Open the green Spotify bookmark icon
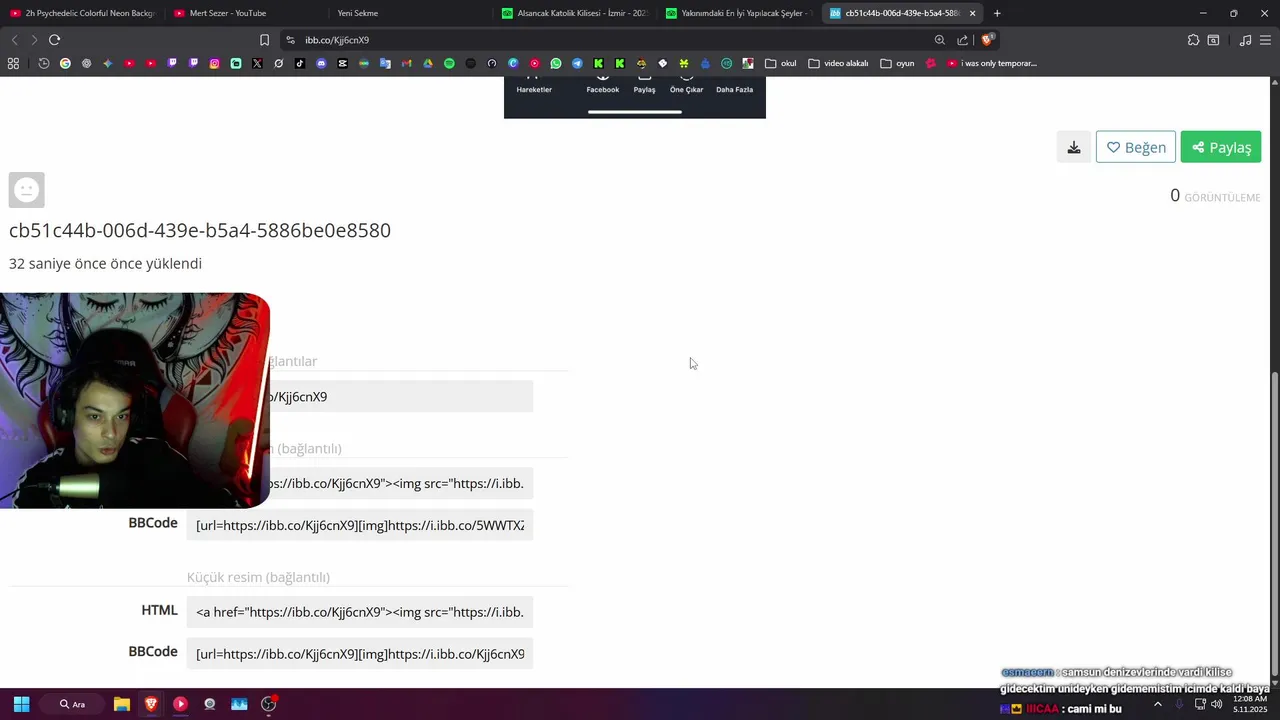 coord(449,63)
